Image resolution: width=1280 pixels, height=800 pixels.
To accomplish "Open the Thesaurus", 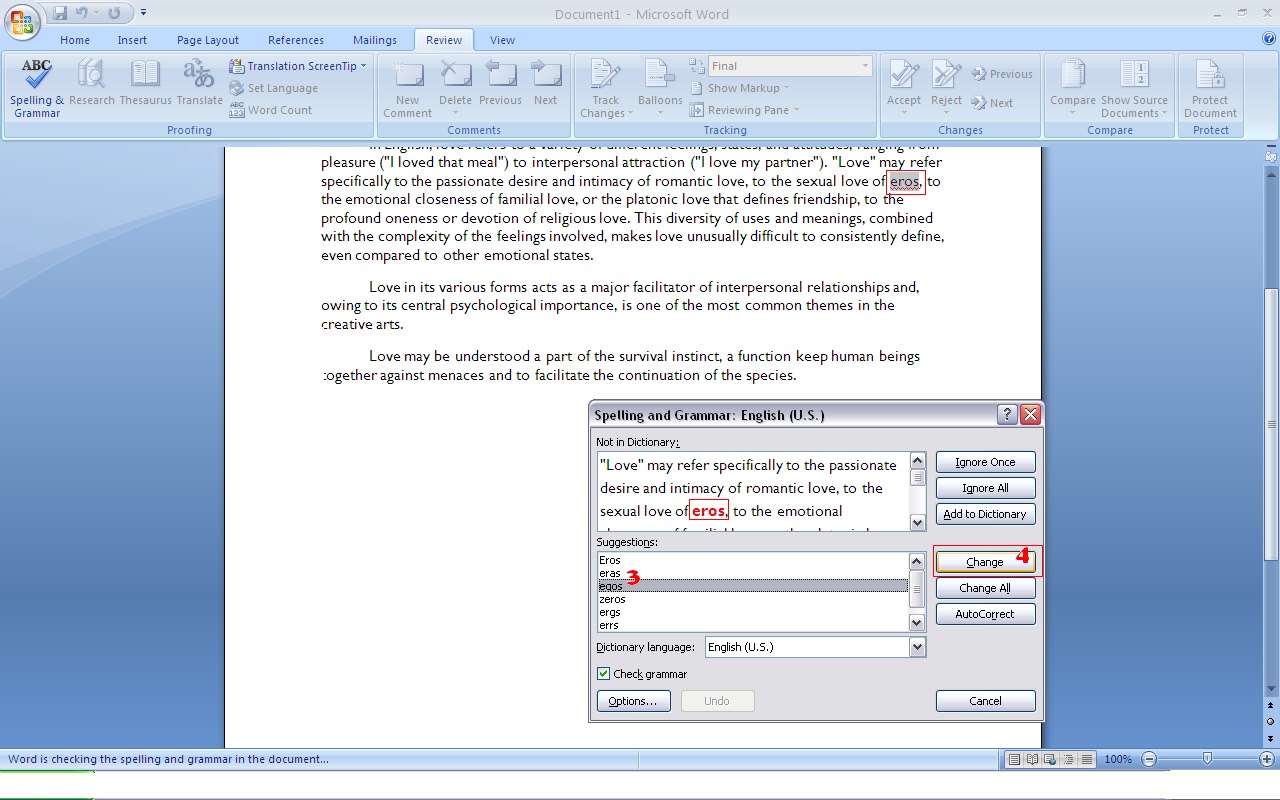I will [145, 87].
